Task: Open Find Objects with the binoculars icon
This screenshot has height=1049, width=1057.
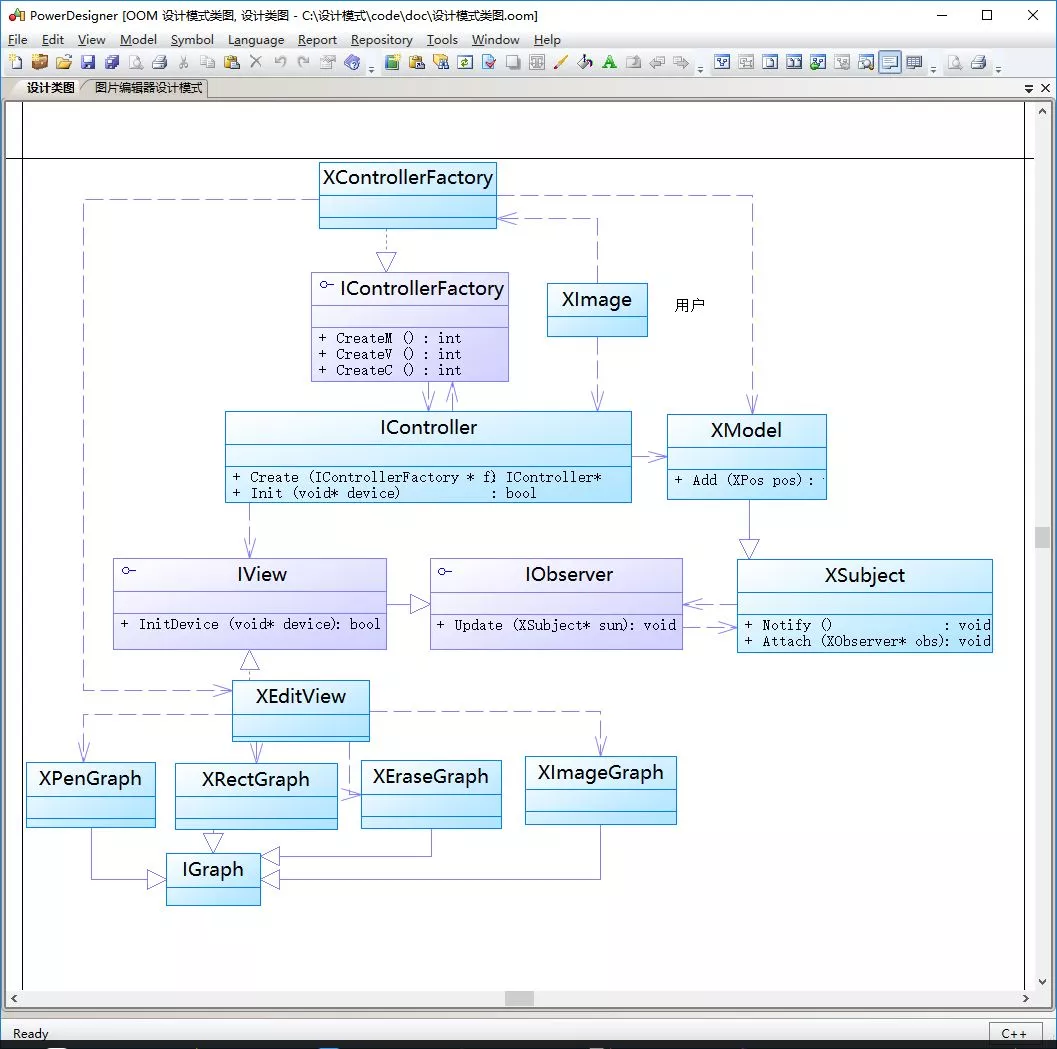Action: pos(441,63)
